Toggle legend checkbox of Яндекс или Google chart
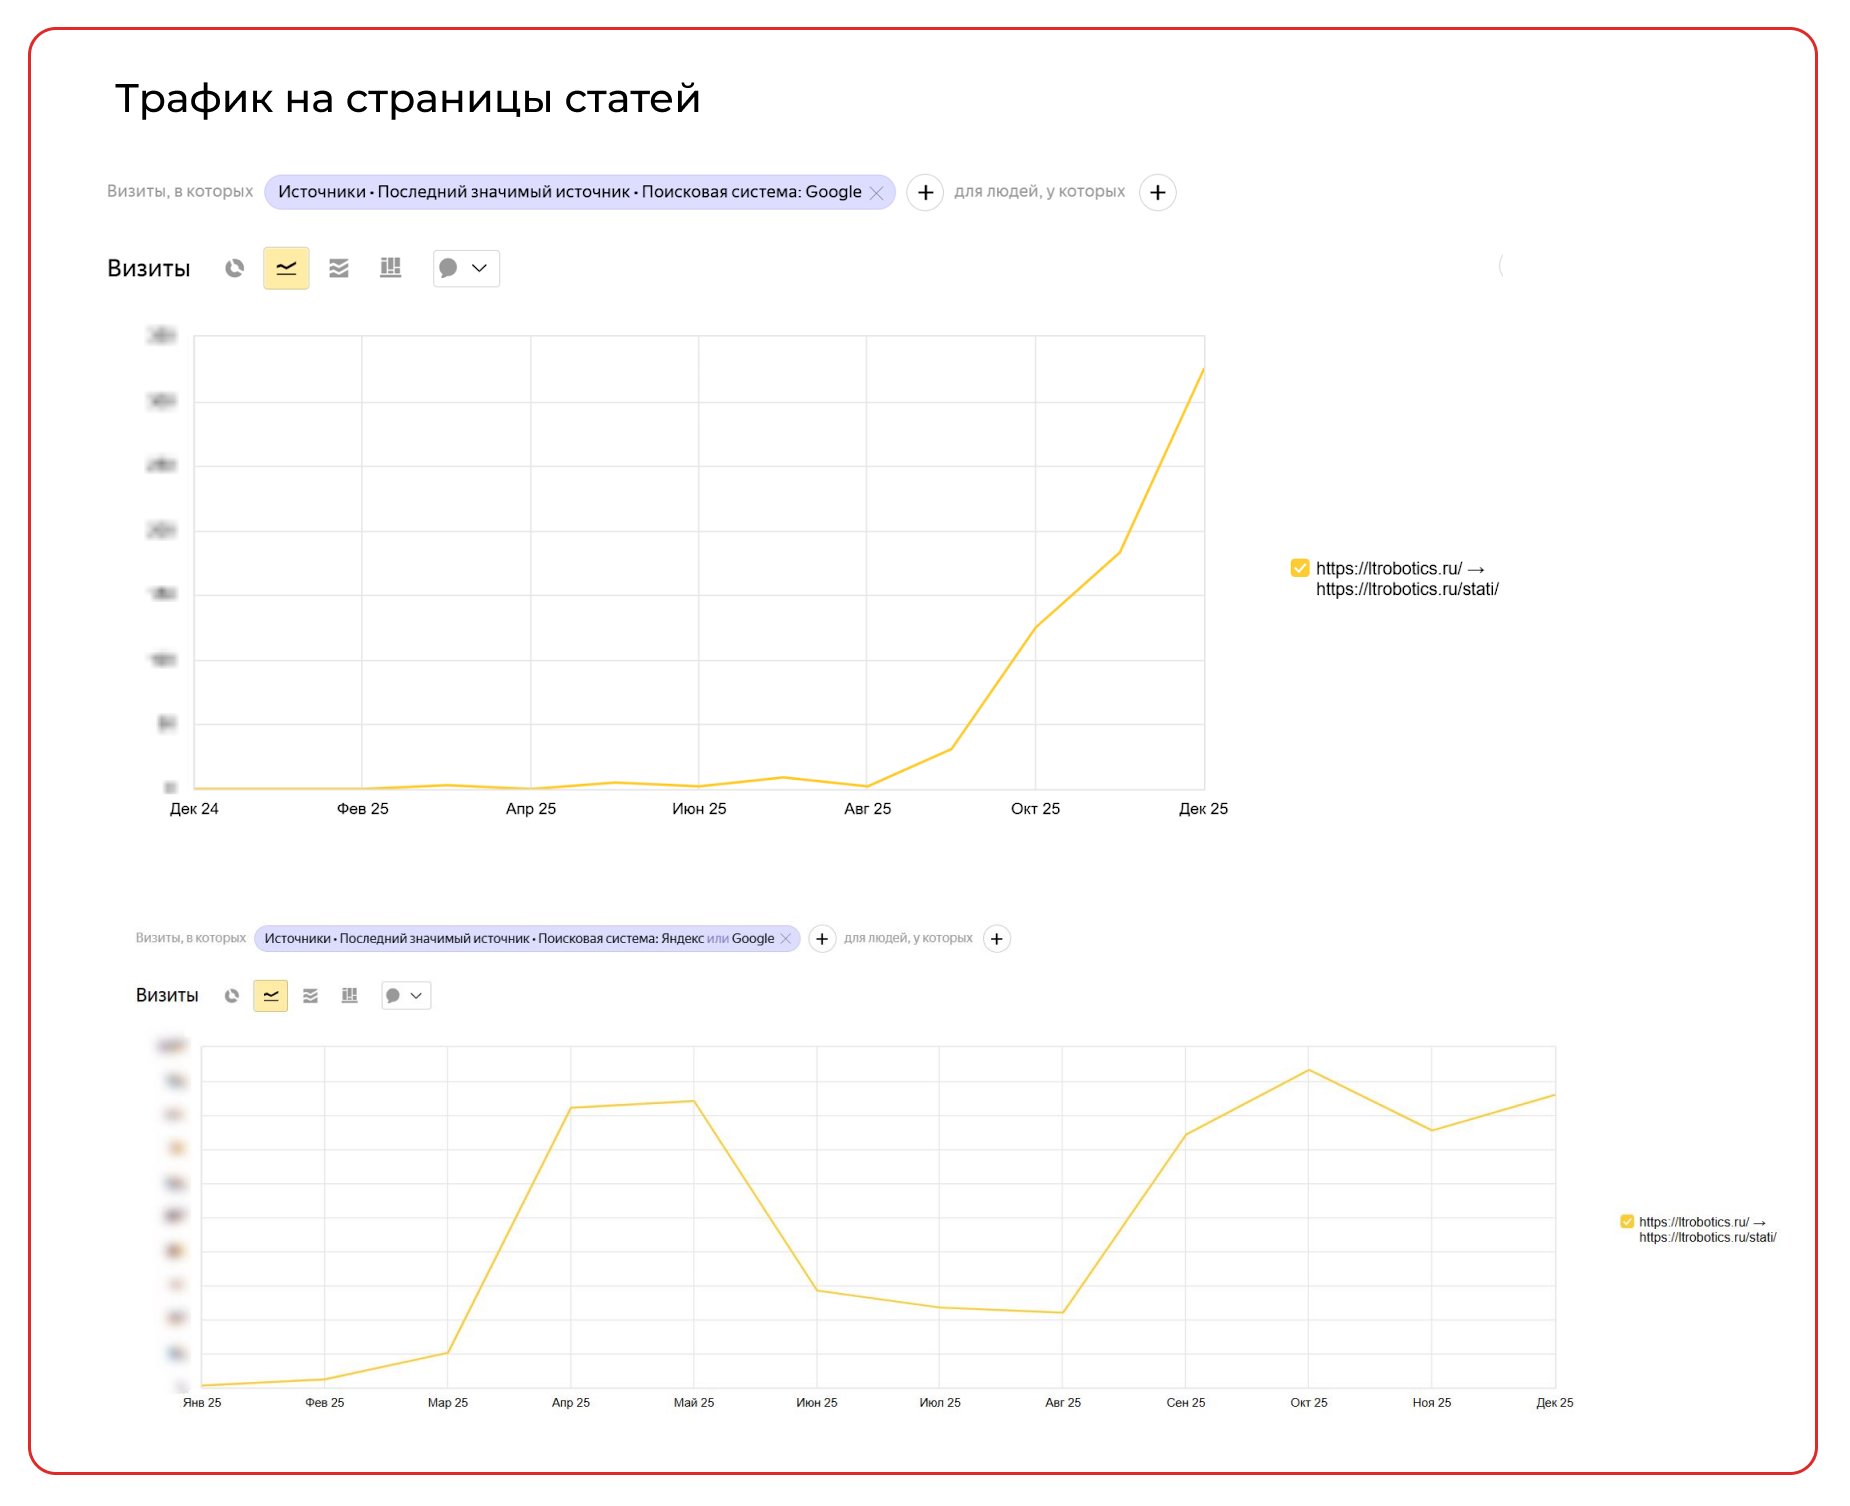The image size is (1850, 1506). pyautogui.click(x=1627, y=1222)
